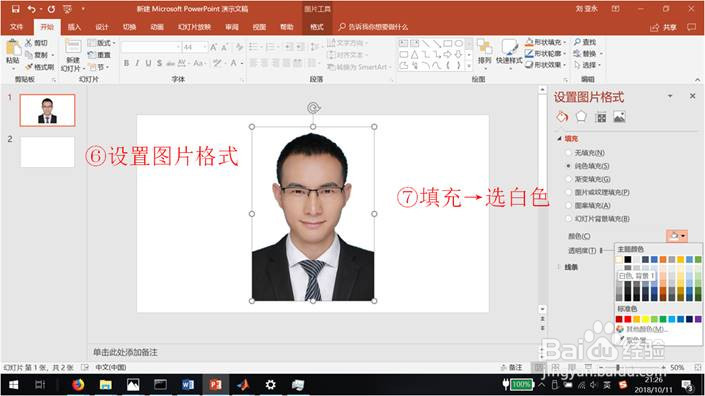Select slide 1 thumbnail
705x396 pixels.
47,110
